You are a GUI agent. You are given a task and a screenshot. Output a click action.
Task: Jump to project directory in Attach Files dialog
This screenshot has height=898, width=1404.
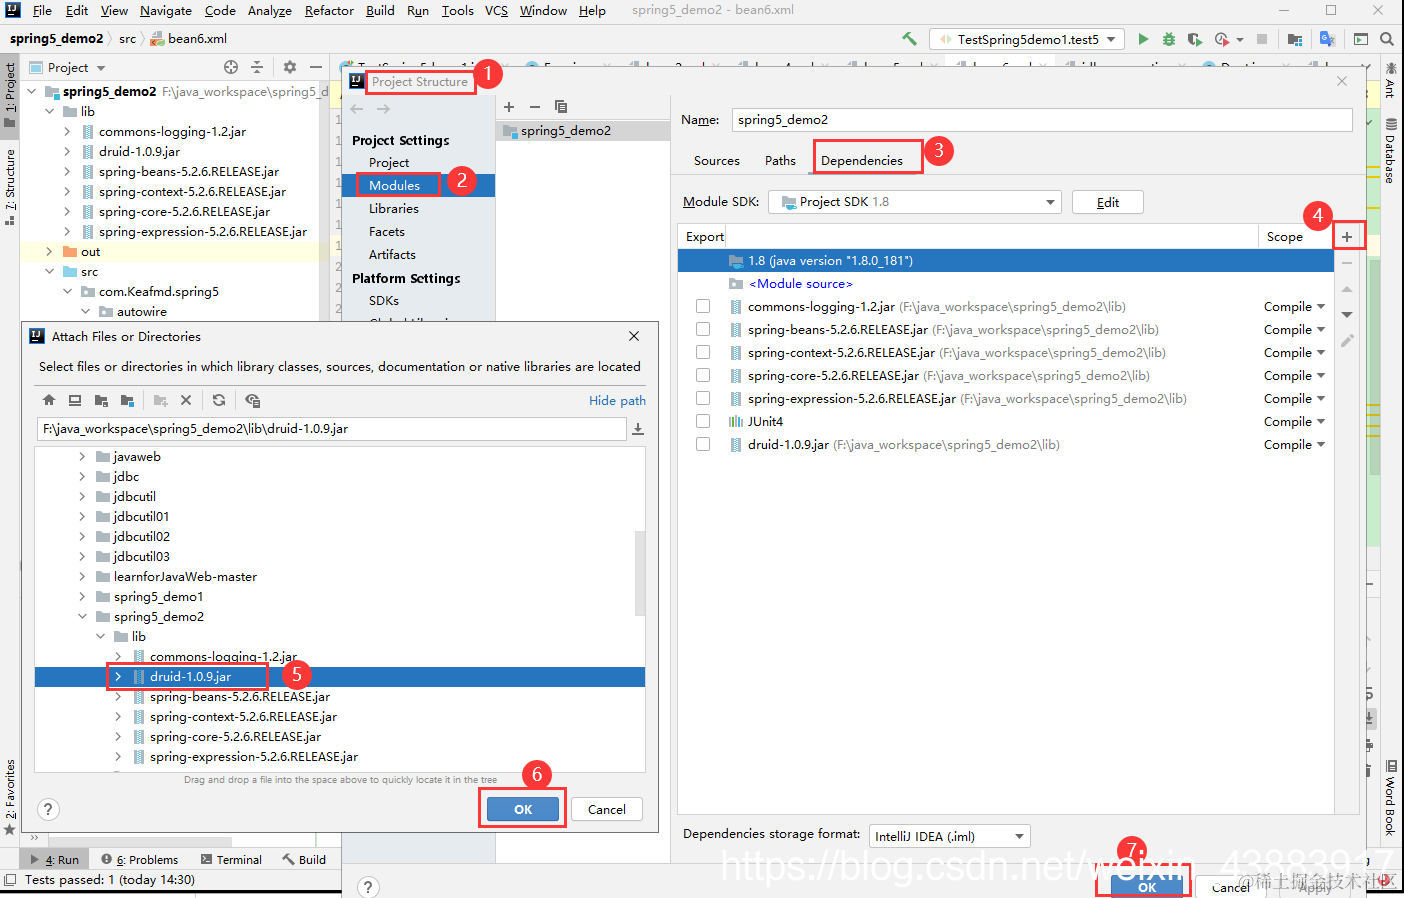(x=101, y=400)
